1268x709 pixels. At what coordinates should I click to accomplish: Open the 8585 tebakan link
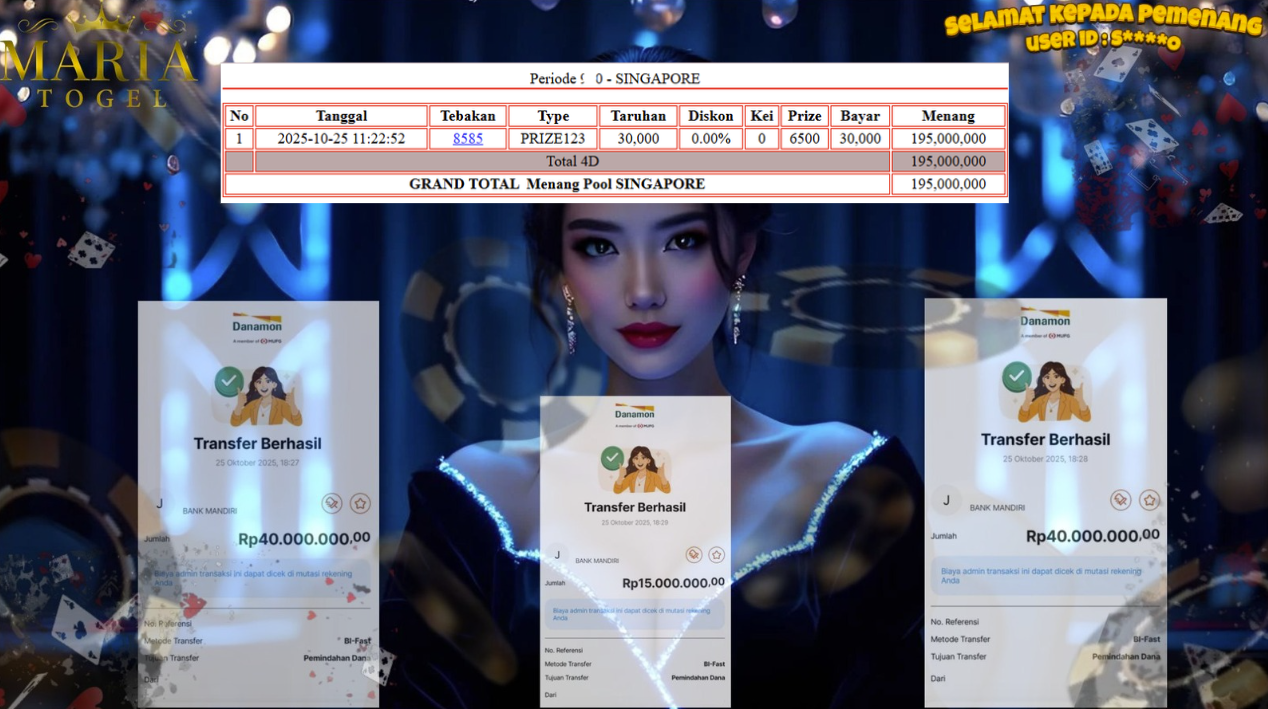(467, 139)
